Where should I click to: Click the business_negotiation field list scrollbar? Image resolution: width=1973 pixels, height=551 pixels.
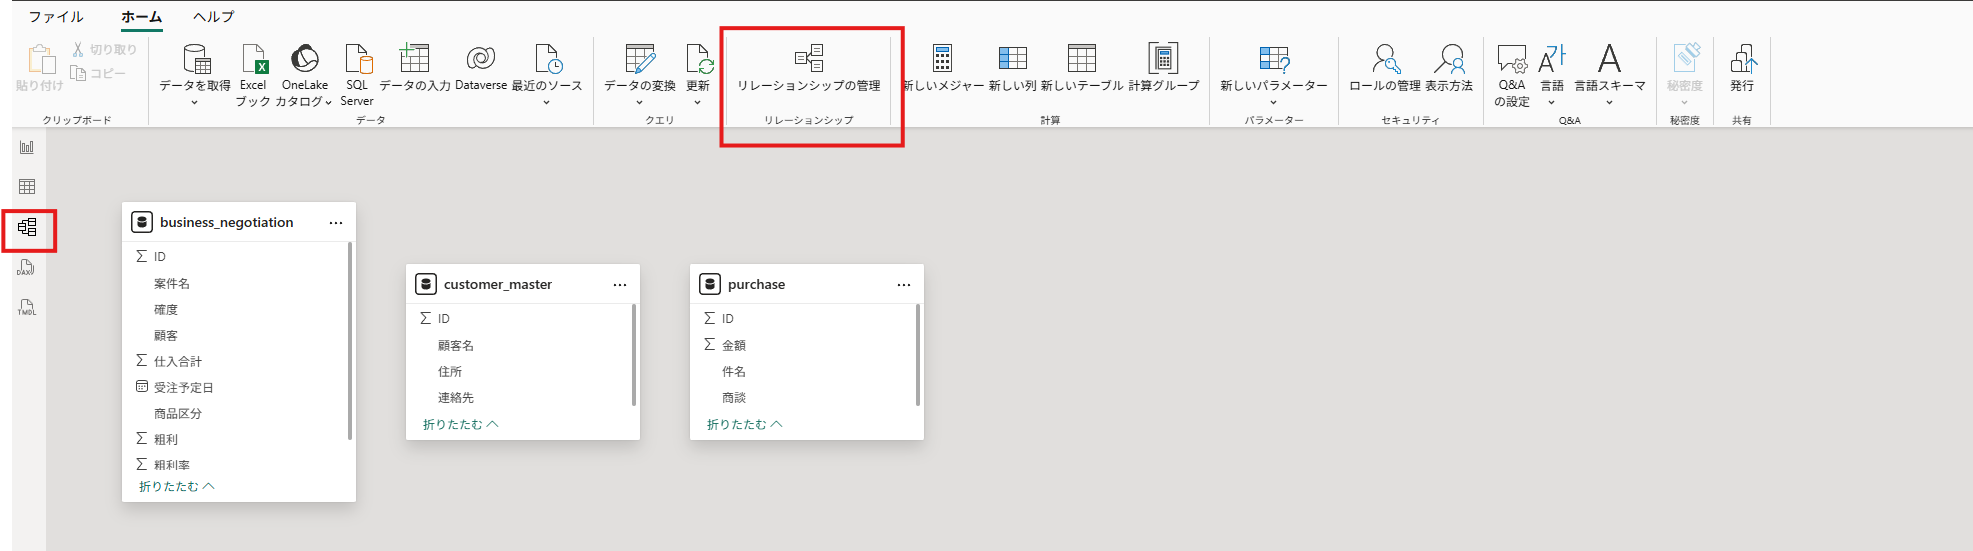point(350,340)
